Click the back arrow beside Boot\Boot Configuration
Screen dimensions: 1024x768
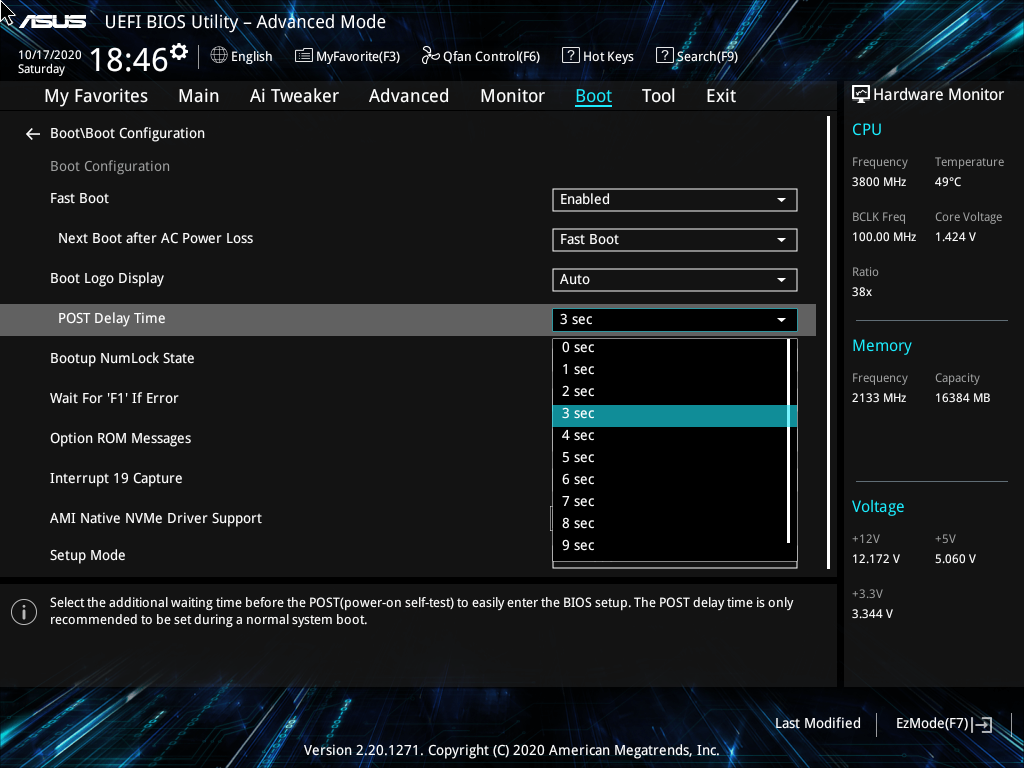(33, 134)
